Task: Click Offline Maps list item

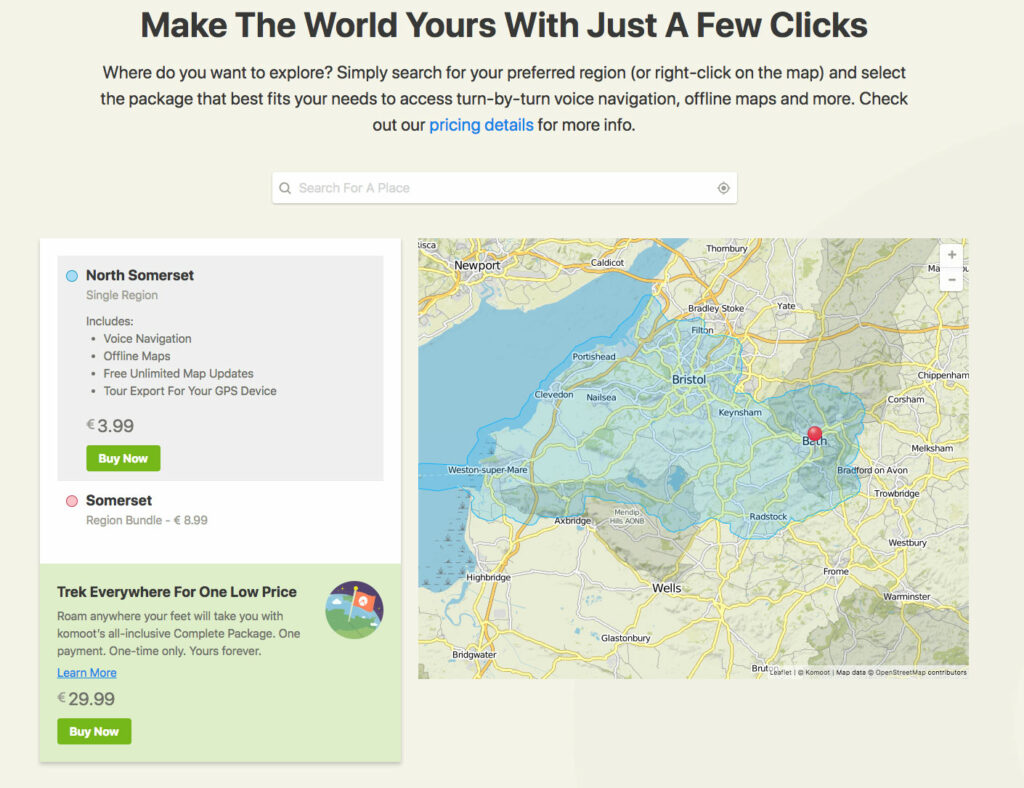Action: click(136, 356)
